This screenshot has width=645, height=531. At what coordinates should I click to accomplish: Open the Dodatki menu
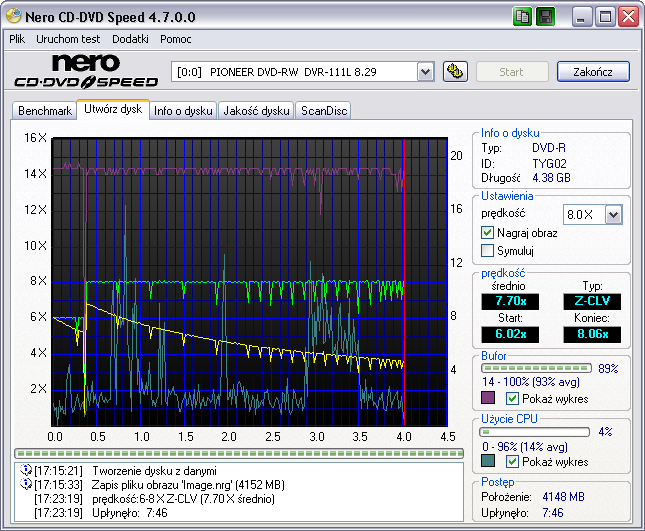pos(130,39)
